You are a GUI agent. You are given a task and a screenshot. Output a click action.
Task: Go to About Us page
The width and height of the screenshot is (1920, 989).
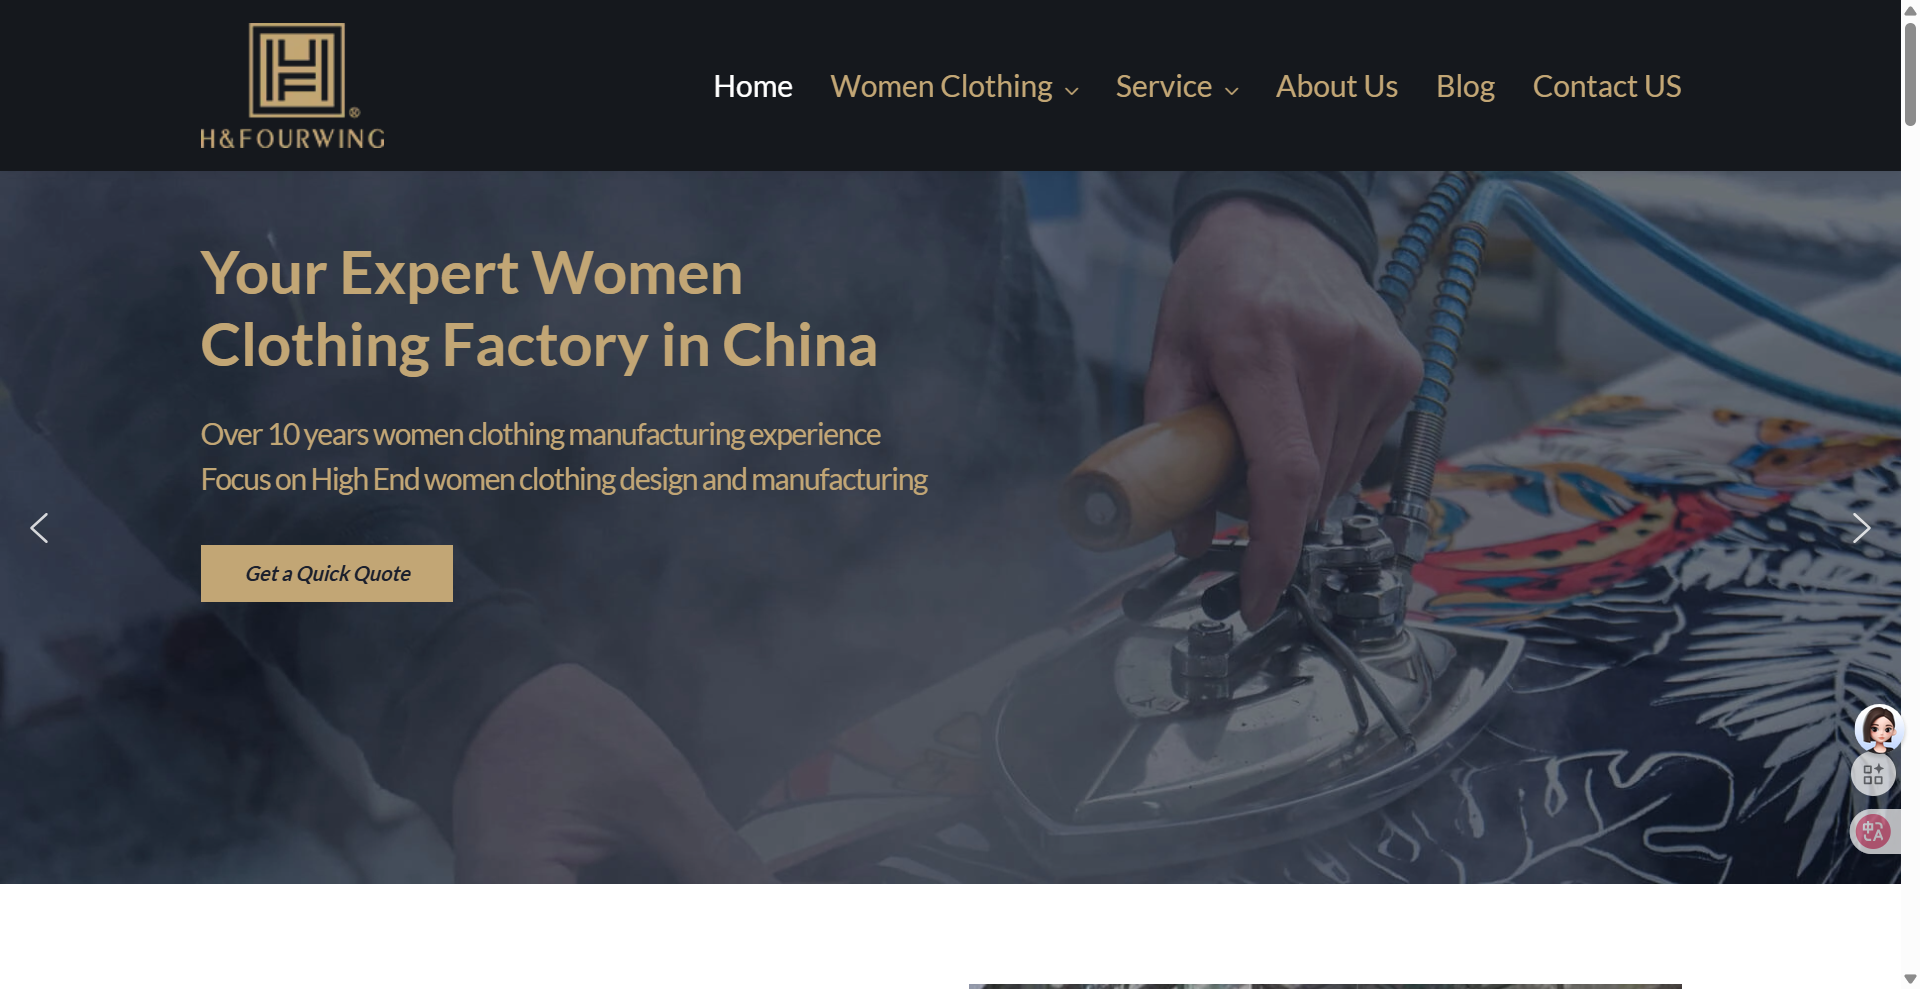tap(1337, 86)
